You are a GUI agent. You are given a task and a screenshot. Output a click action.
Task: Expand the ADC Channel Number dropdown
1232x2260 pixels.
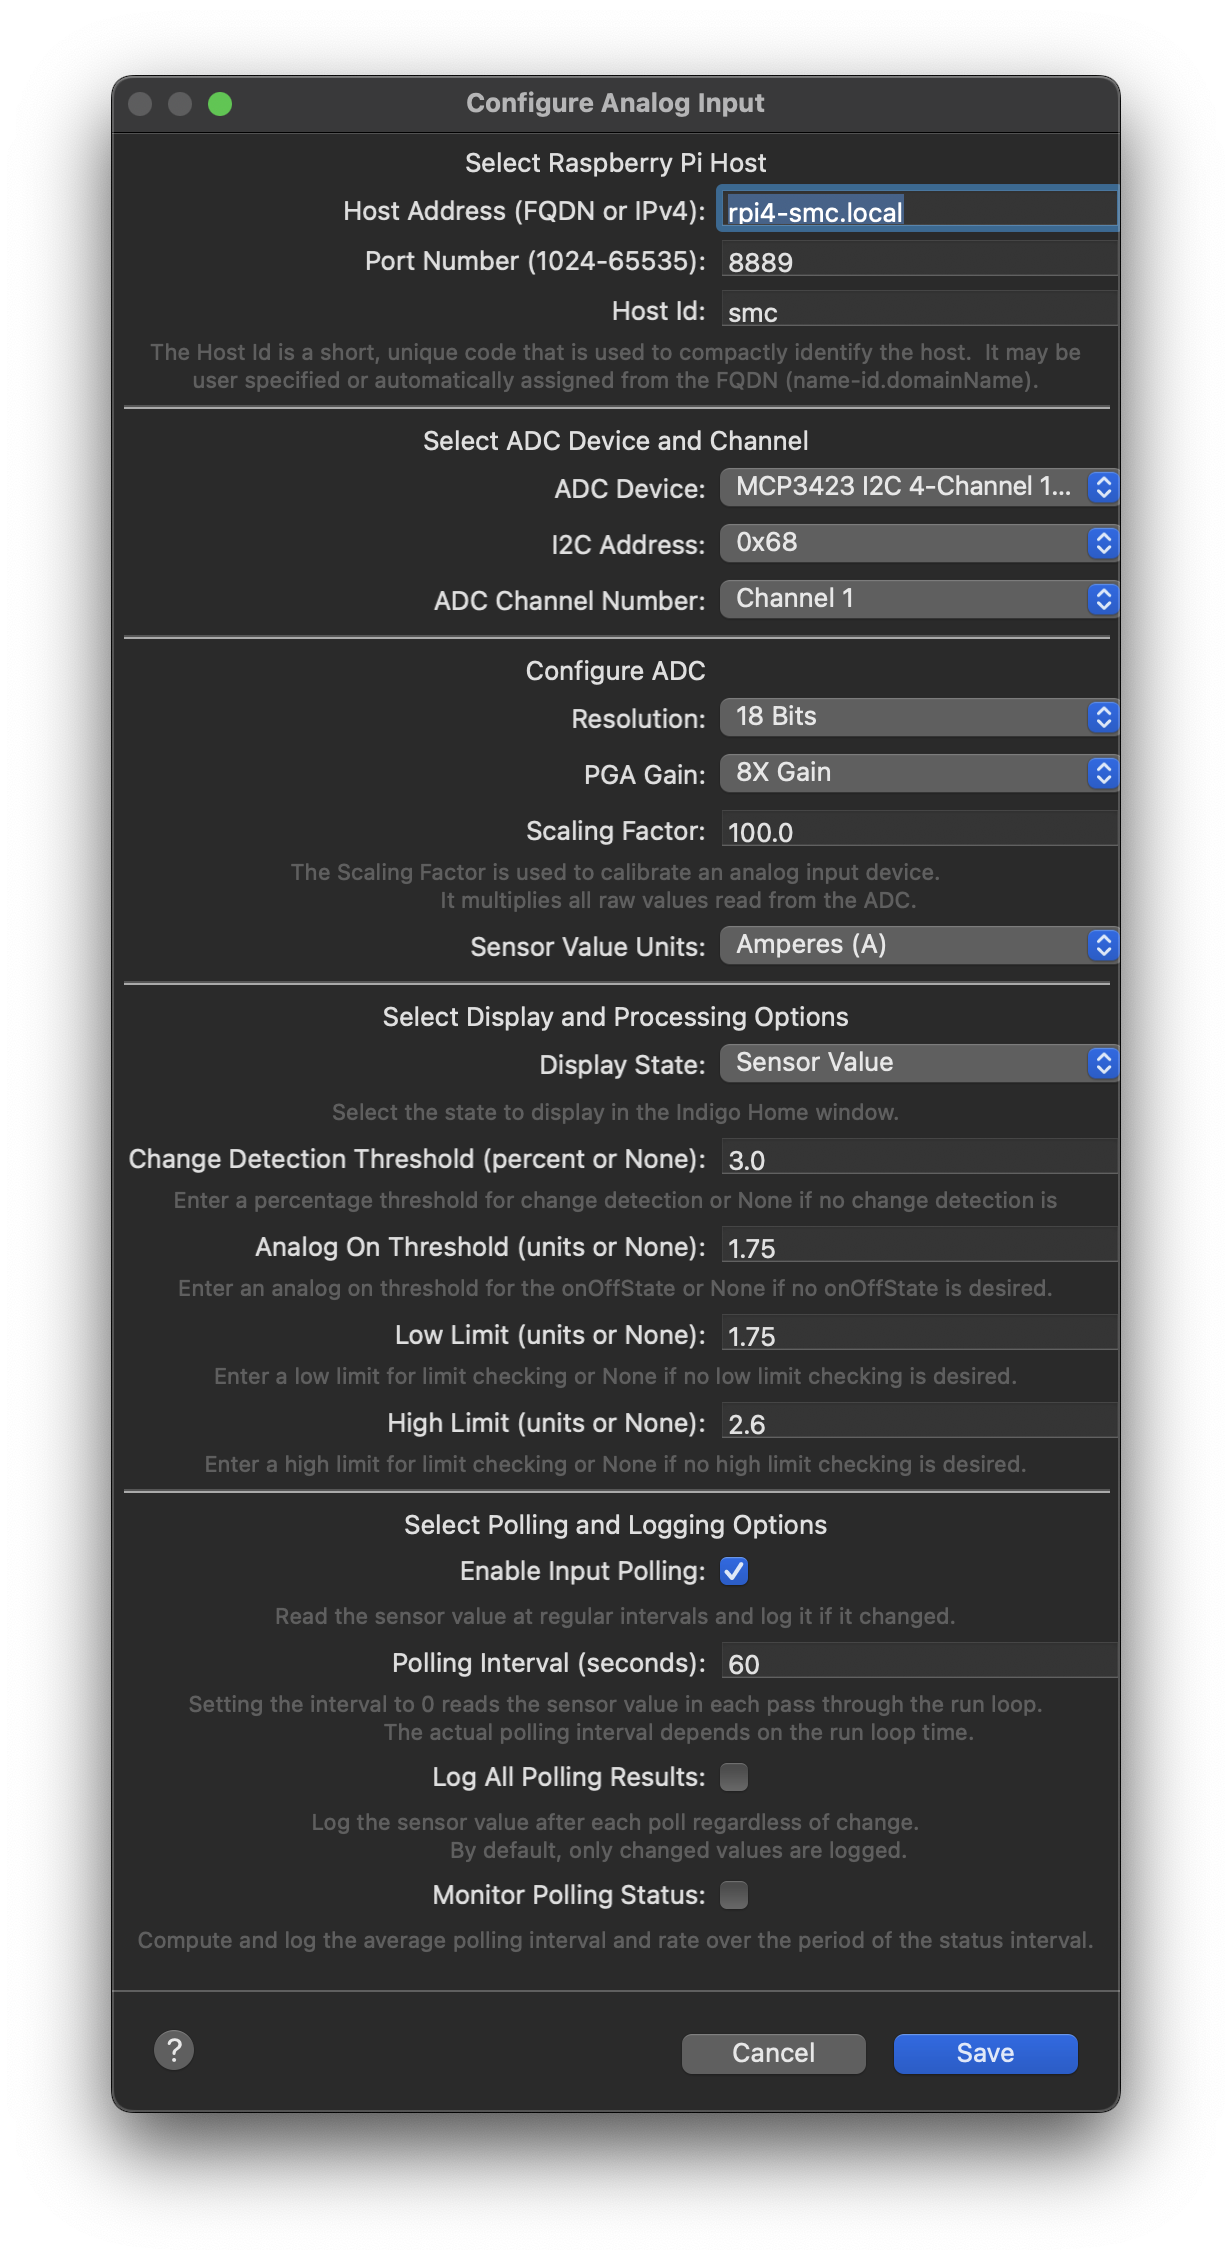919,599
